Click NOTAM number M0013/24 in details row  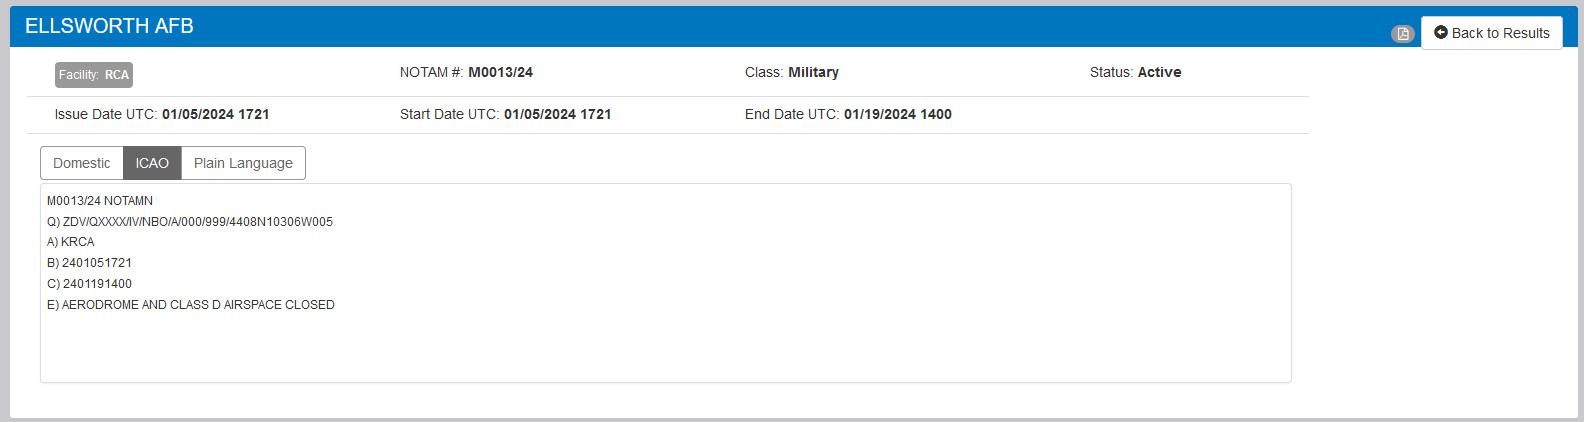click(x=500, y=72)
